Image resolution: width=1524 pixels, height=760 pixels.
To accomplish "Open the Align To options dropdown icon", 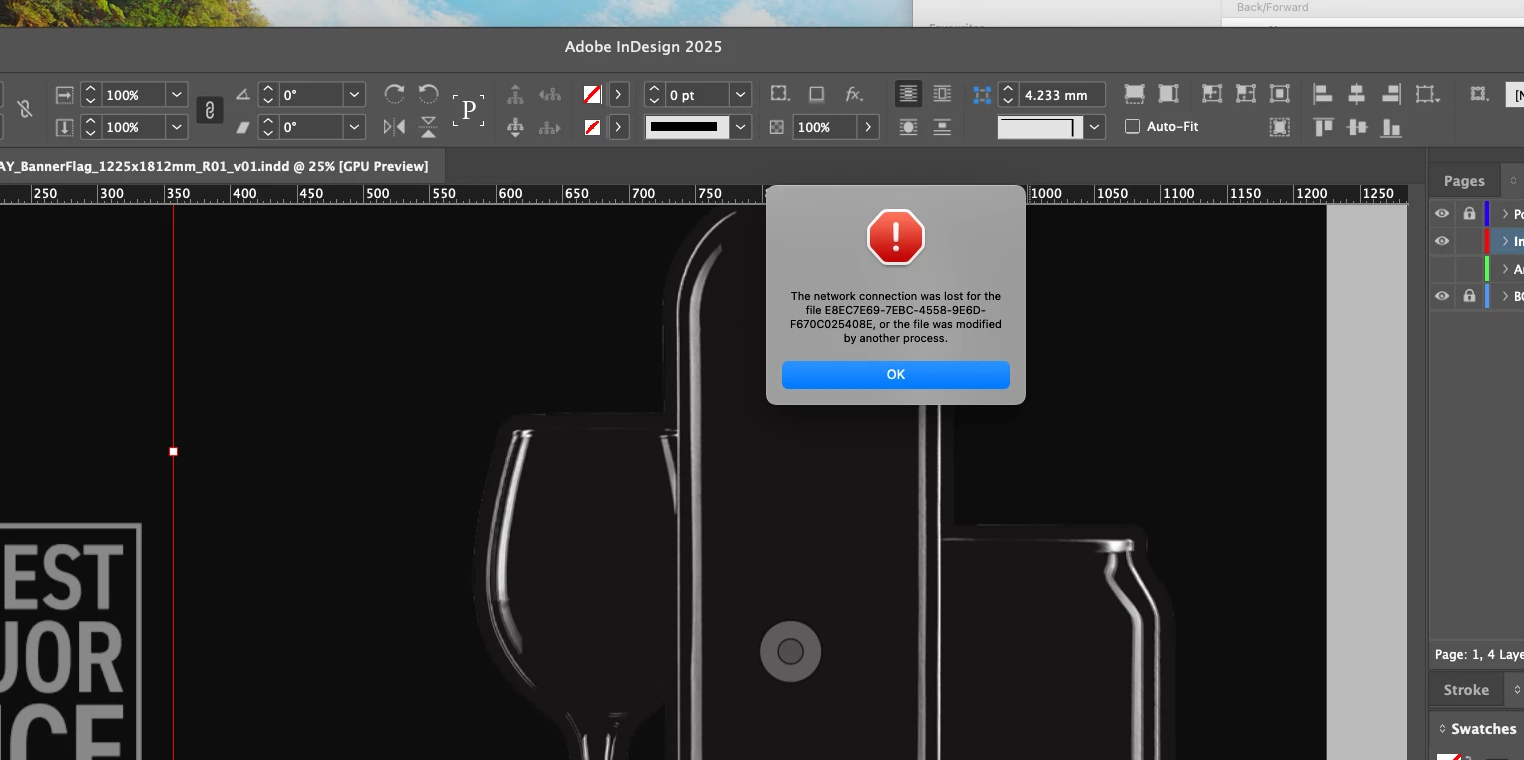I will (1428, 94).
